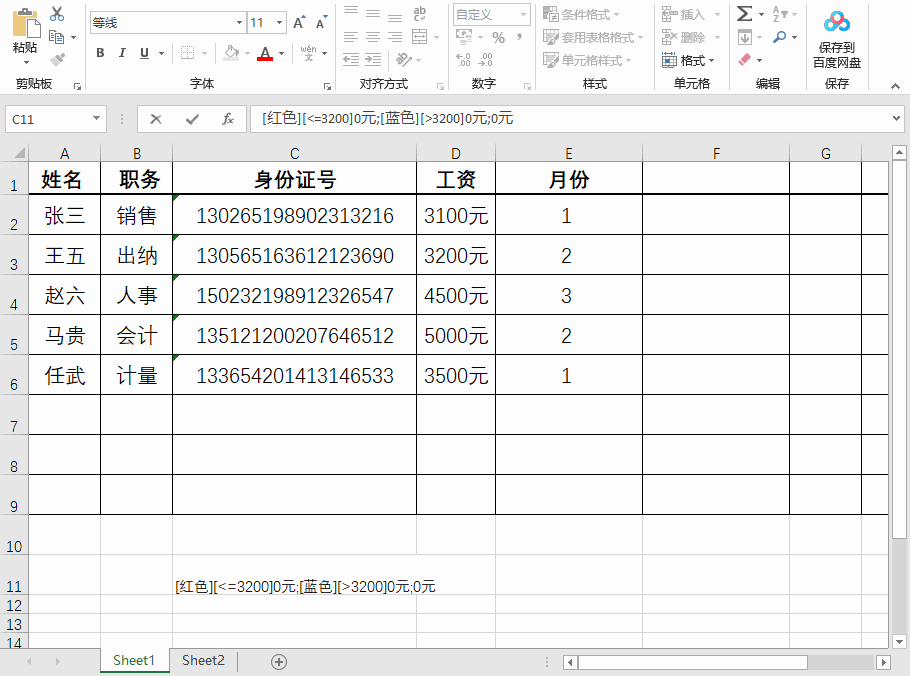Screen dimensions: 910x676
Task: Select the Sheet1 tab
Action: tap(134, 660)
